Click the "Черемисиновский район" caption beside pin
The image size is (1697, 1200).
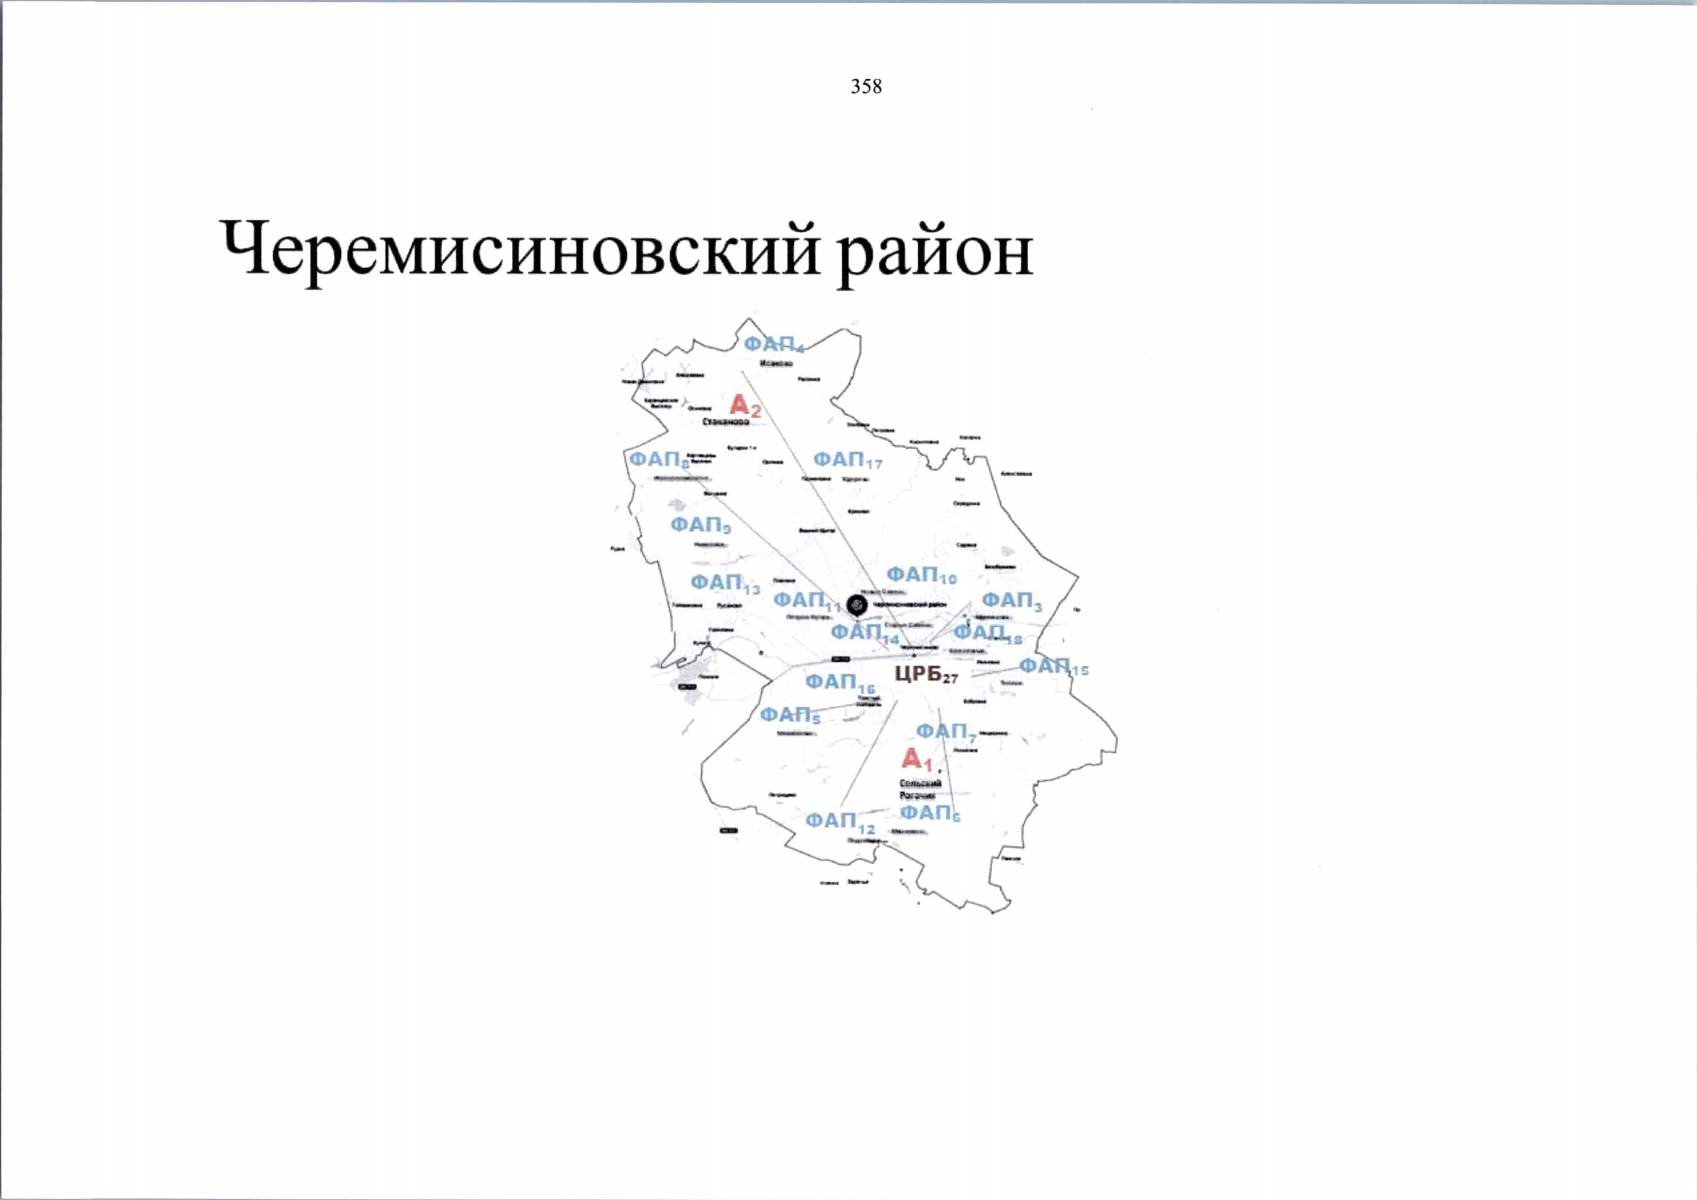pos(910,605)
